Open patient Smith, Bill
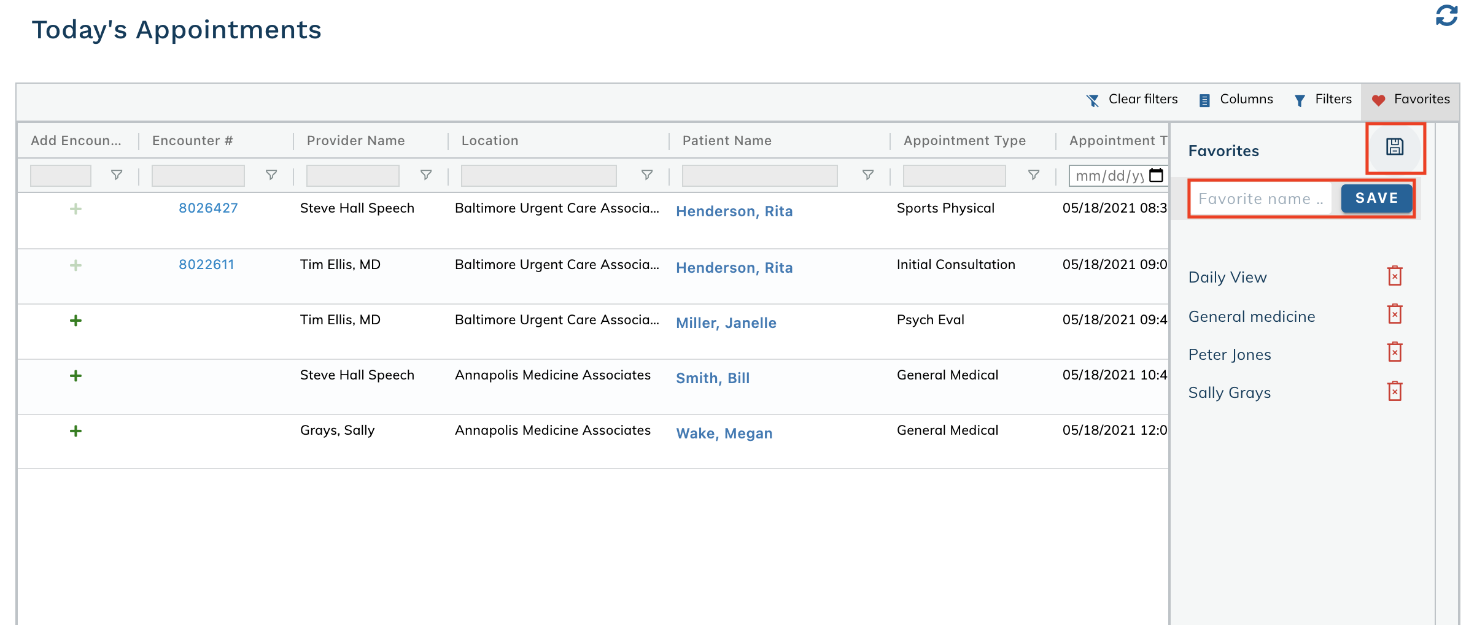 click(x=712, y=377)
